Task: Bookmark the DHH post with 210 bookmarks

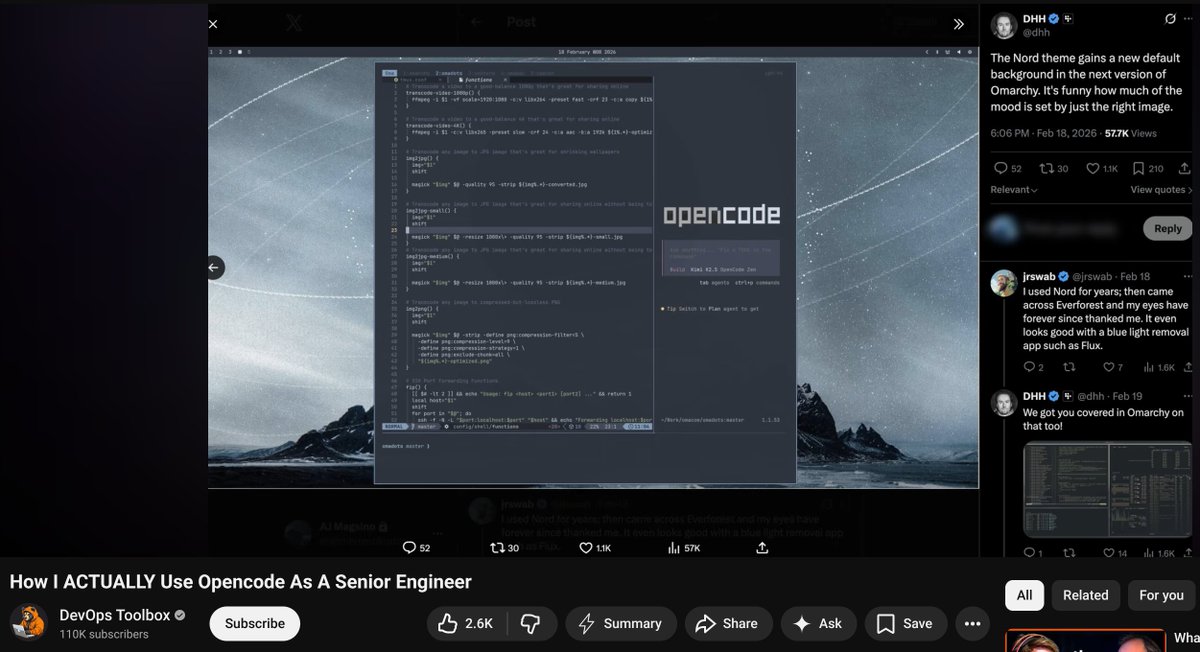Action: point(1148,169)
